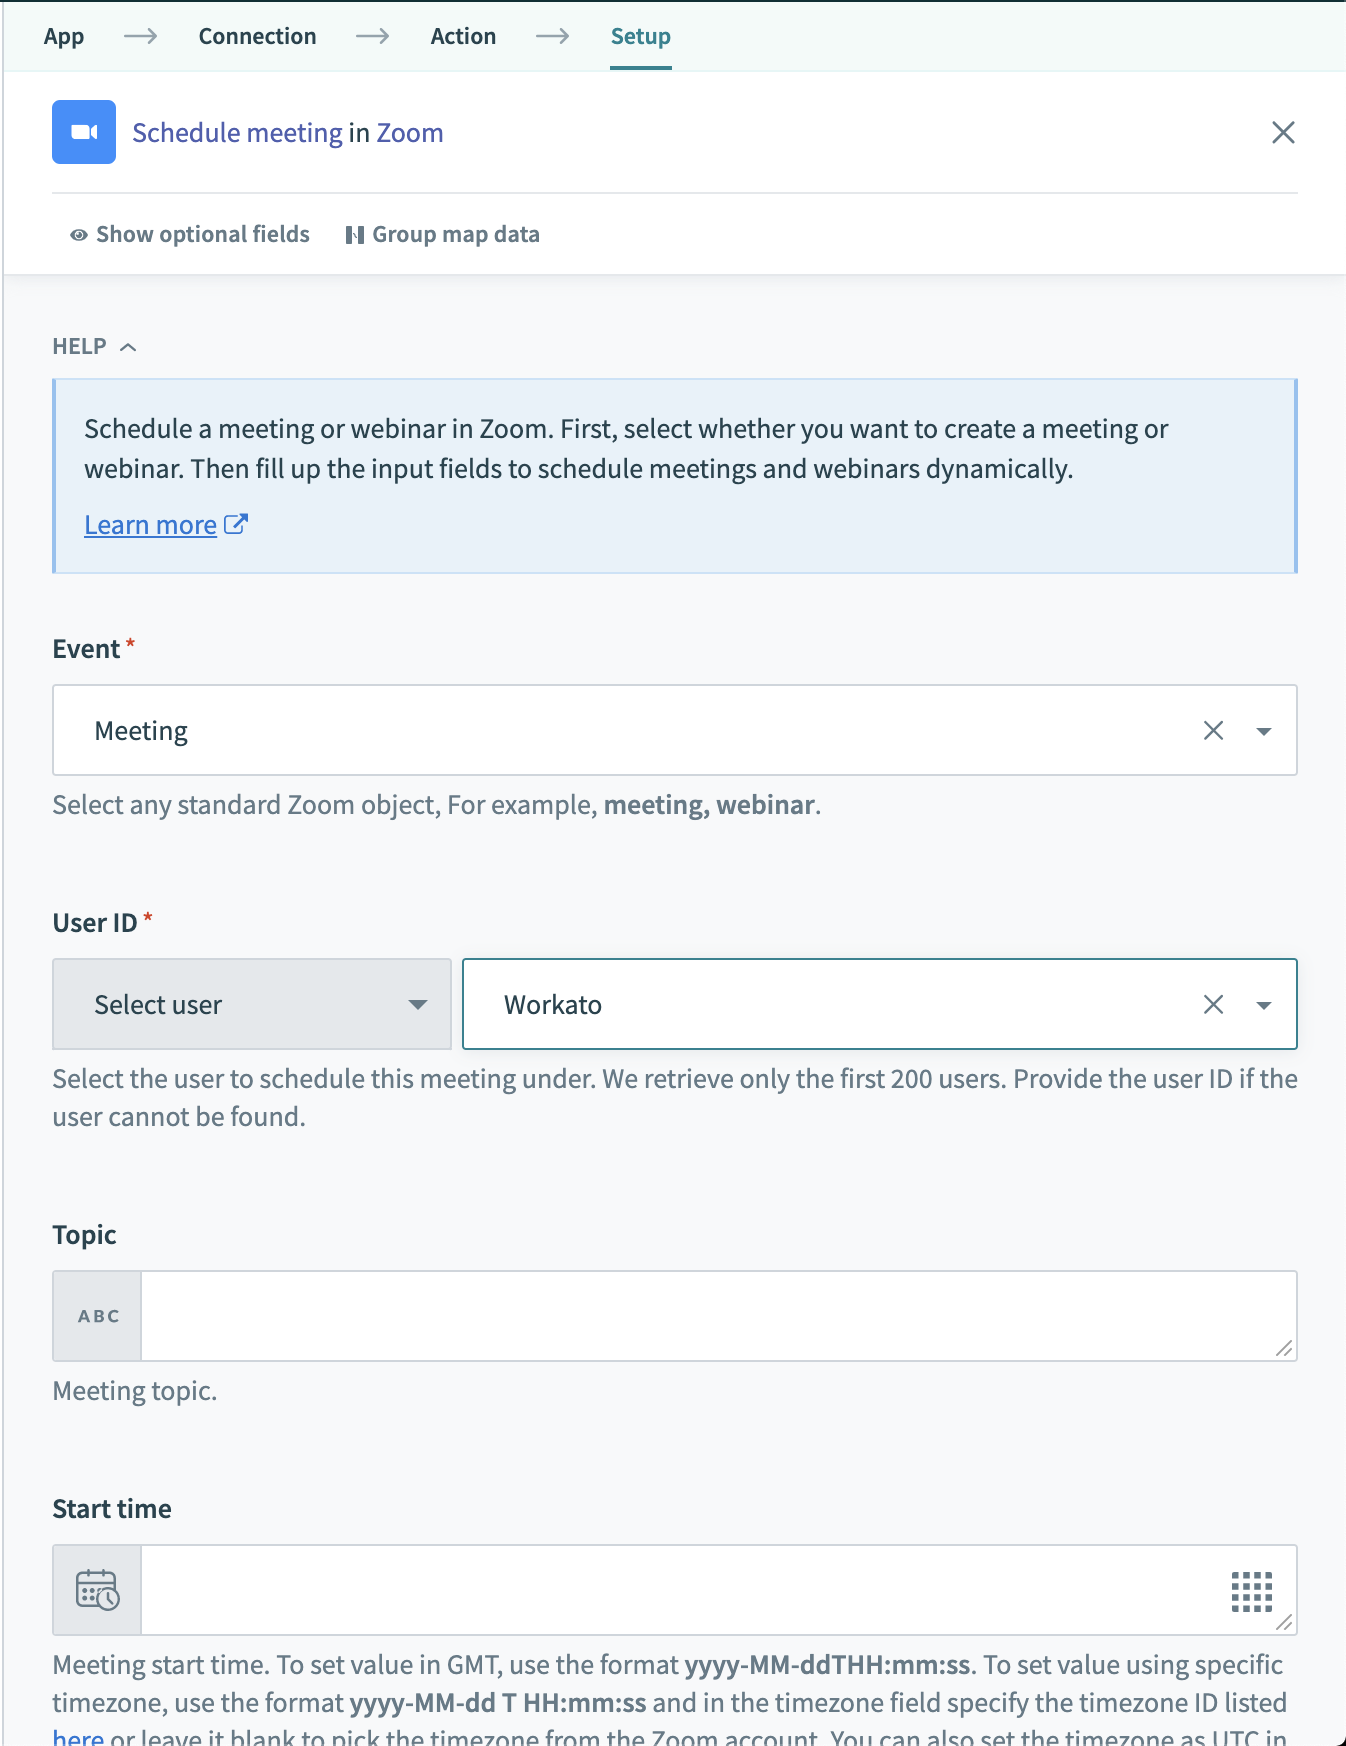Switch to the Connection step
Screen dimensions: 1346x1746
(257, 36)
